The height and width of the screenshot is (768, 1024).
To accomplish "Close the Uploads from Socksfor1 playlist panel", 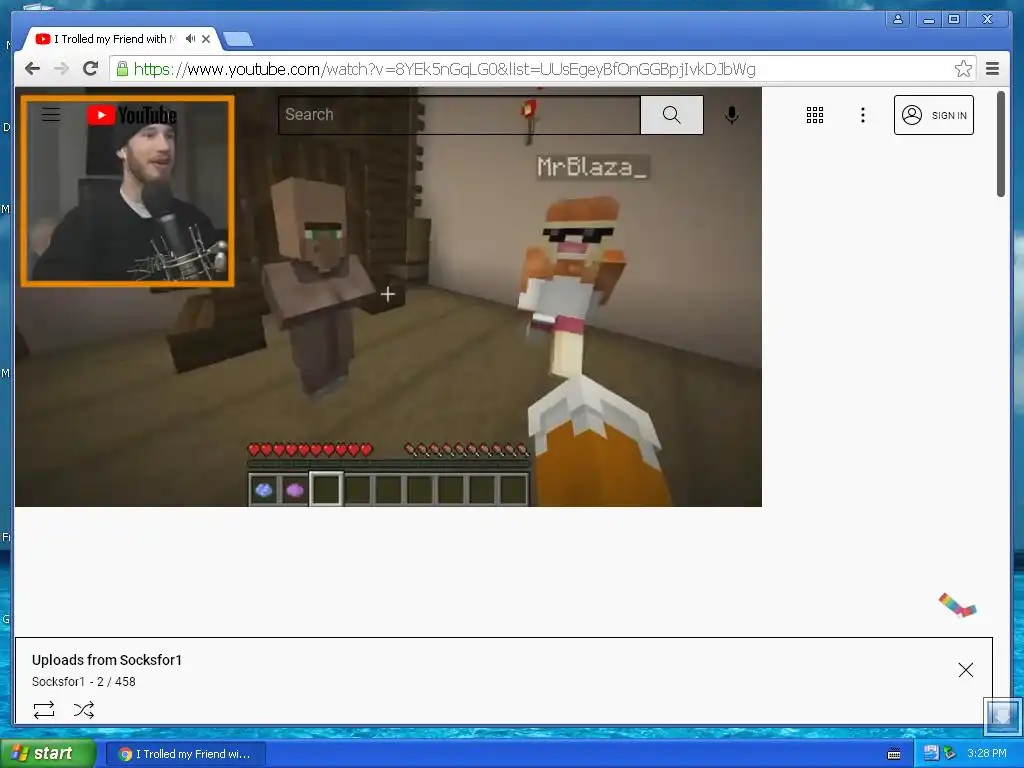I will pos(965,669).
